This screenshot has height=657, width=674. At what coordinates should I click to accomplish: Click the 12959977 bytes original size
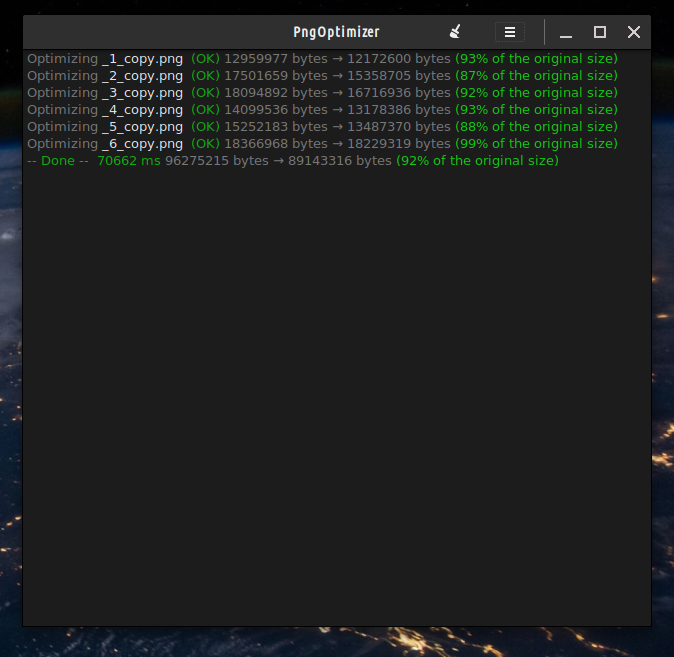pos(276,59)
